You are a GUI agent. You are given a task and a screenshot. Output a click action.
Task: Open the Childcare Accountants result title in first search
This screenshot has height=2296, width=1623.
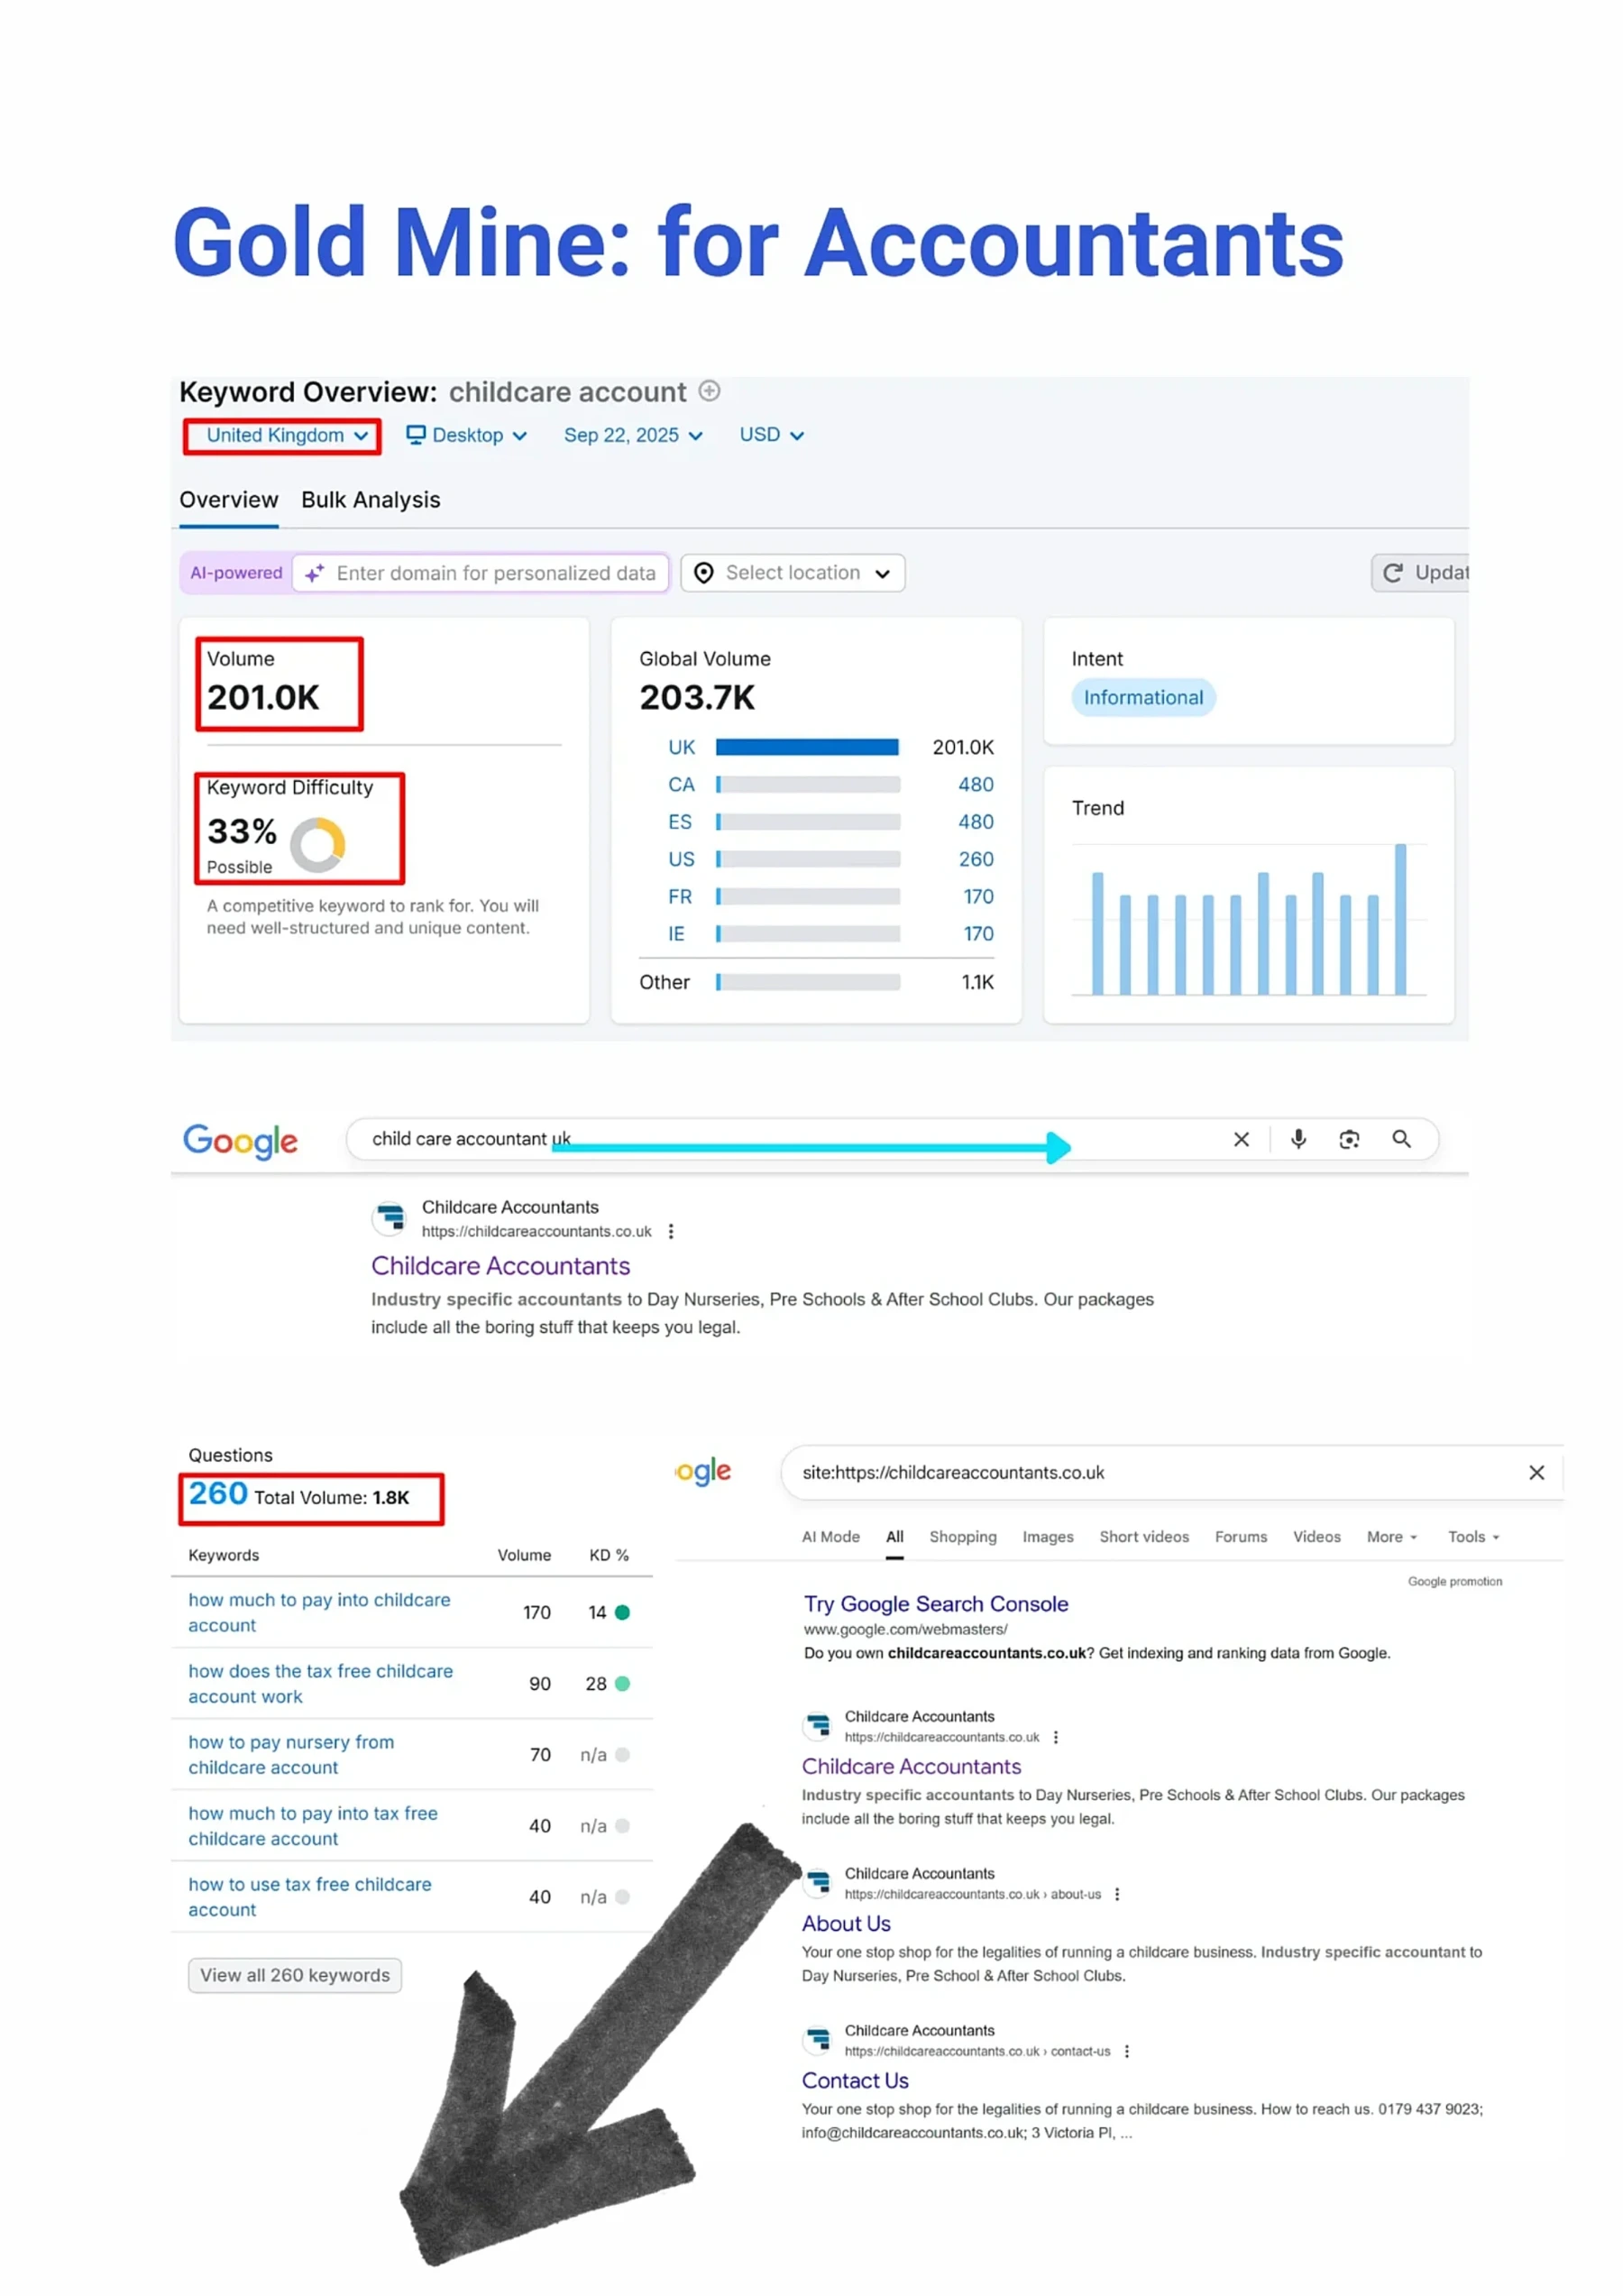pyautogui.click(x=500, y=1266)
